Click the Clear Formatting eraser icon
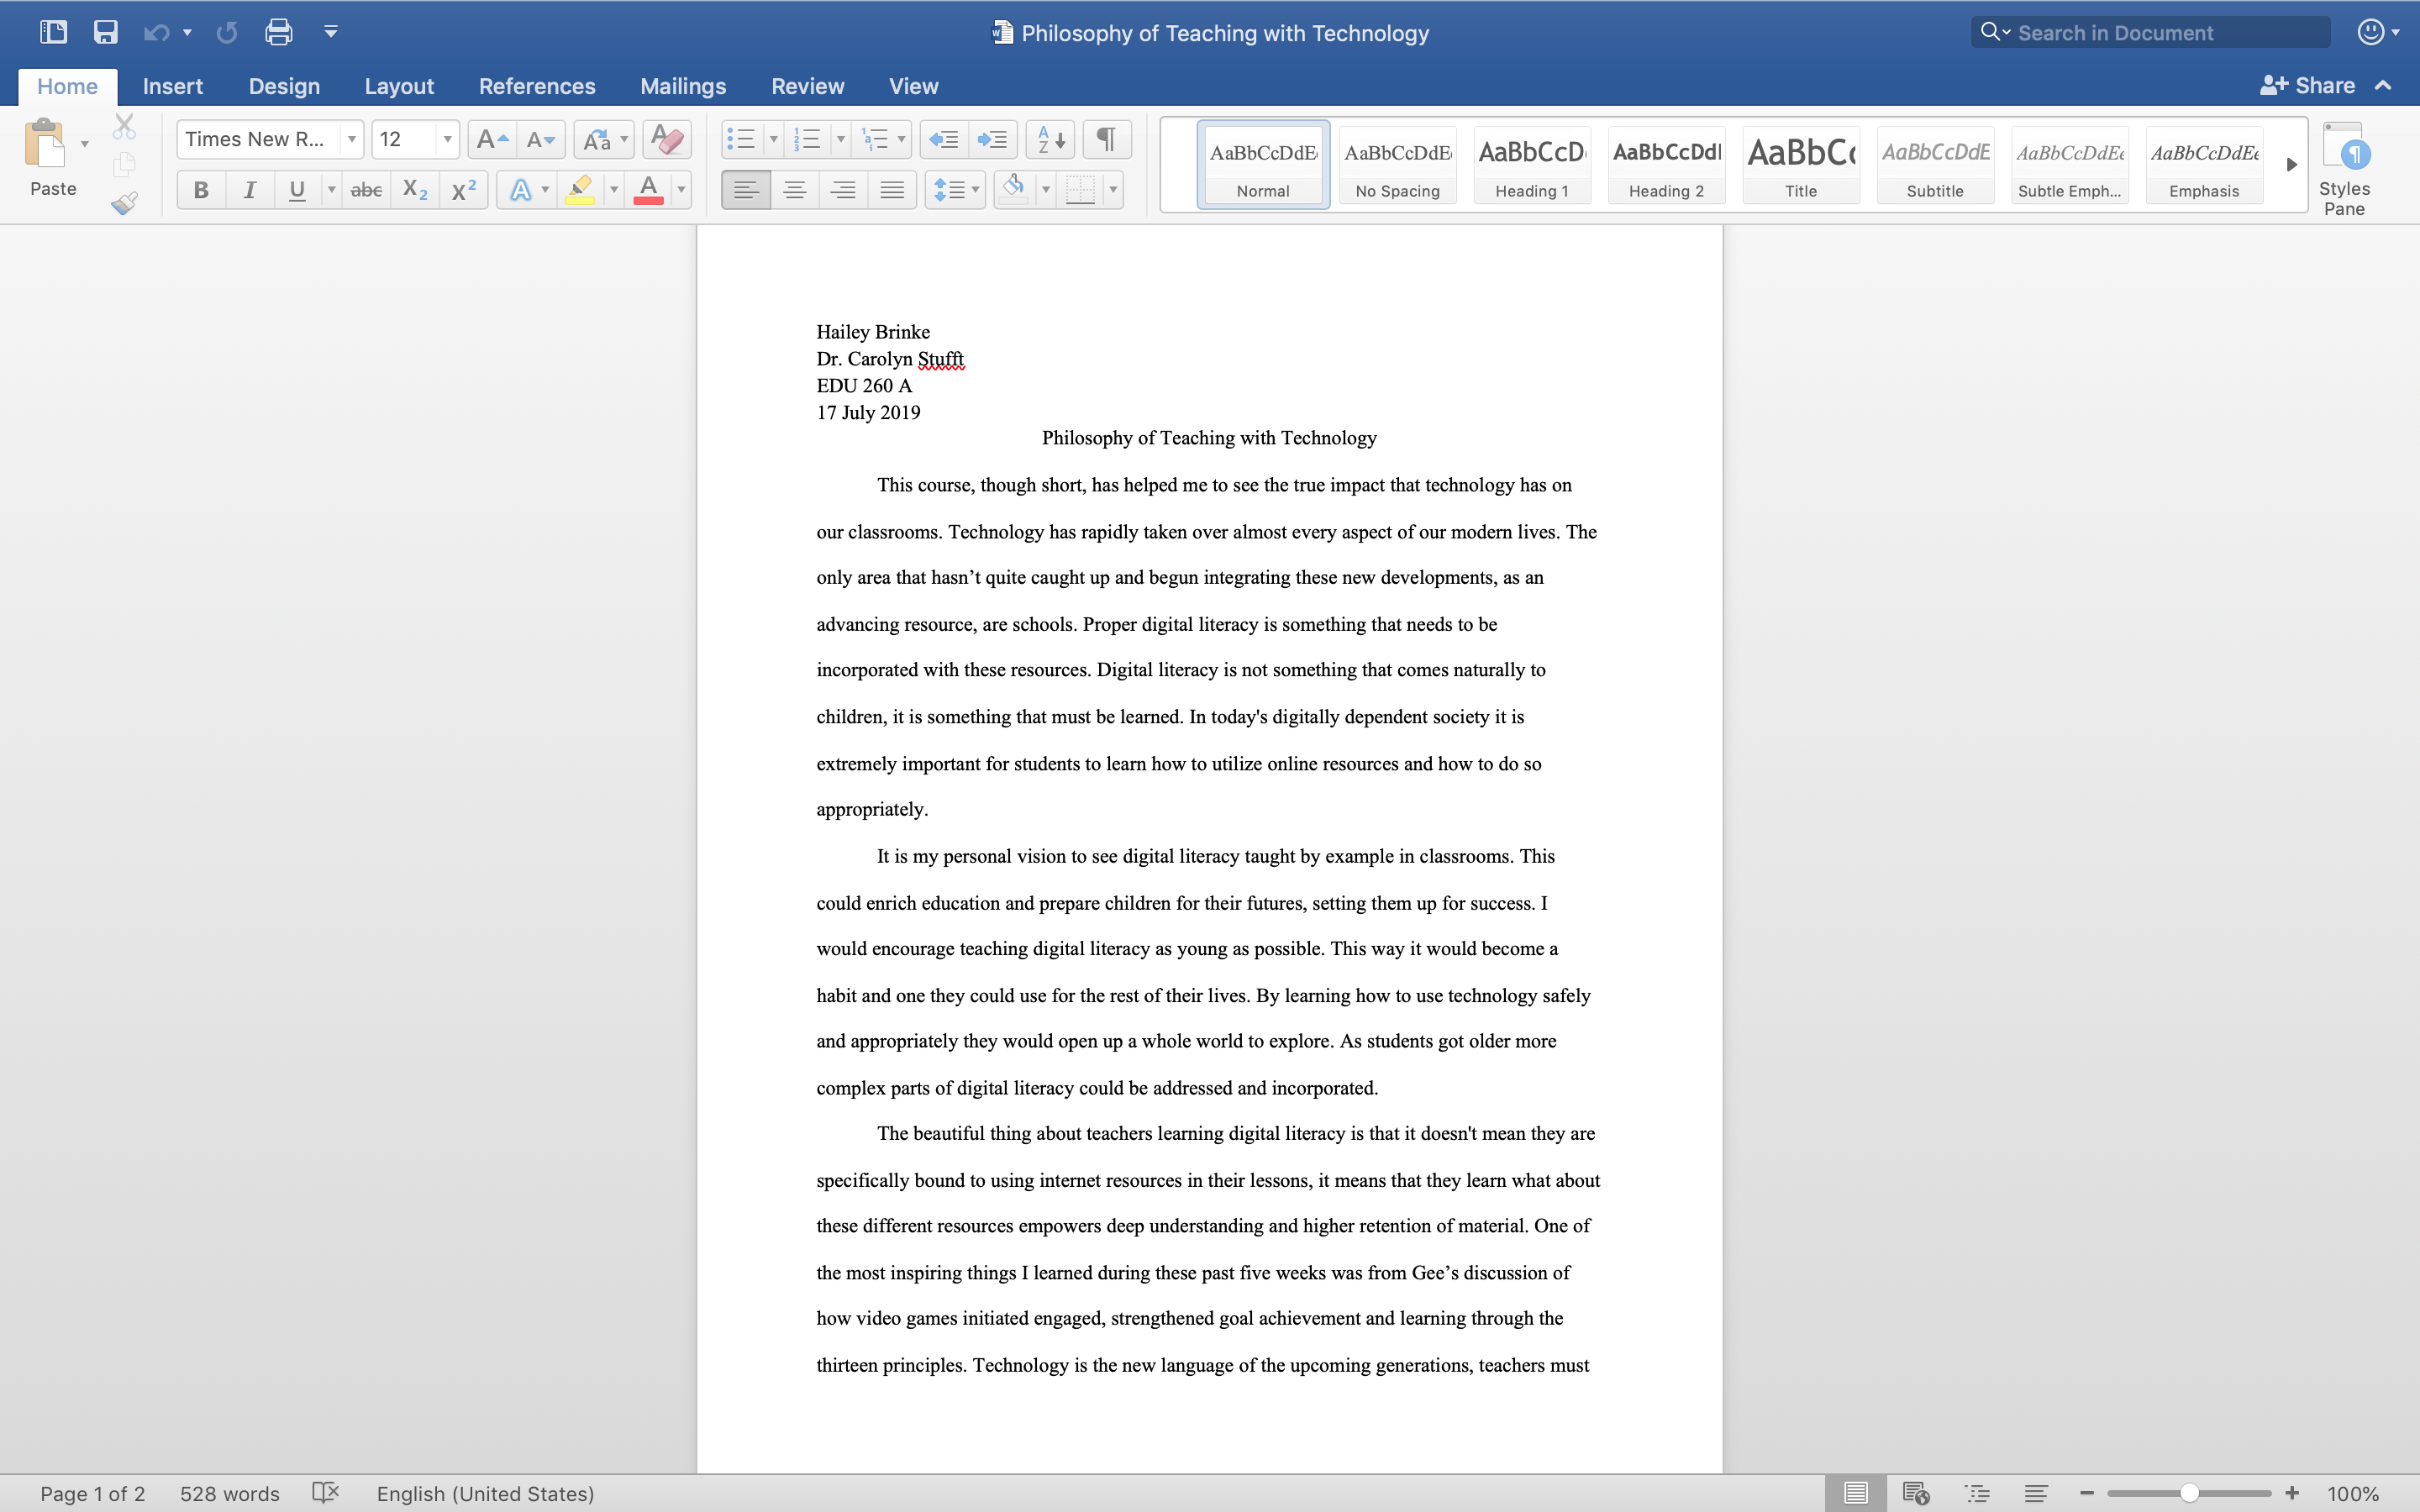This screenshot has height=1512, width=2420. point(667,139)
